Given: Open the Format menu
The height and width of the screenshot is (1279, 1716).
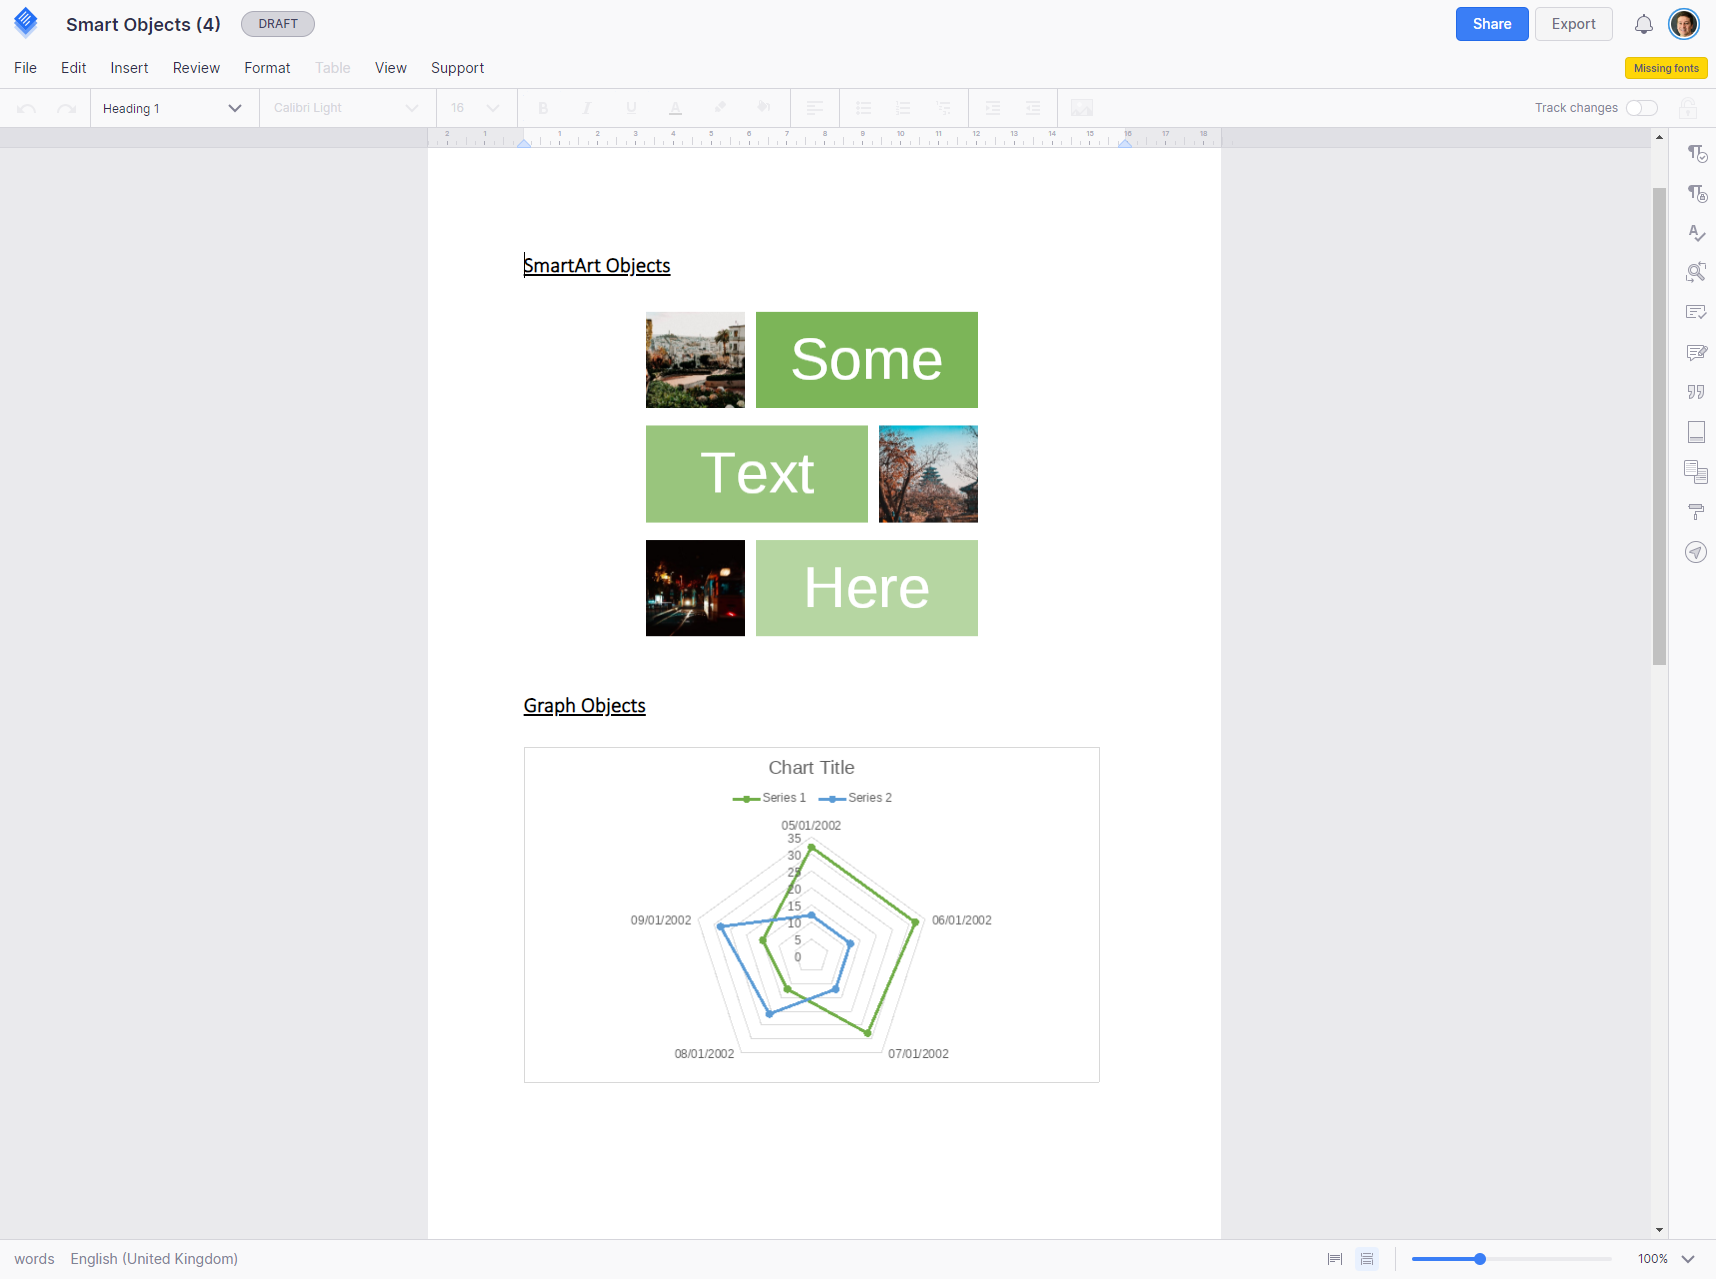Looking at the screenshot, I should 268,68.
